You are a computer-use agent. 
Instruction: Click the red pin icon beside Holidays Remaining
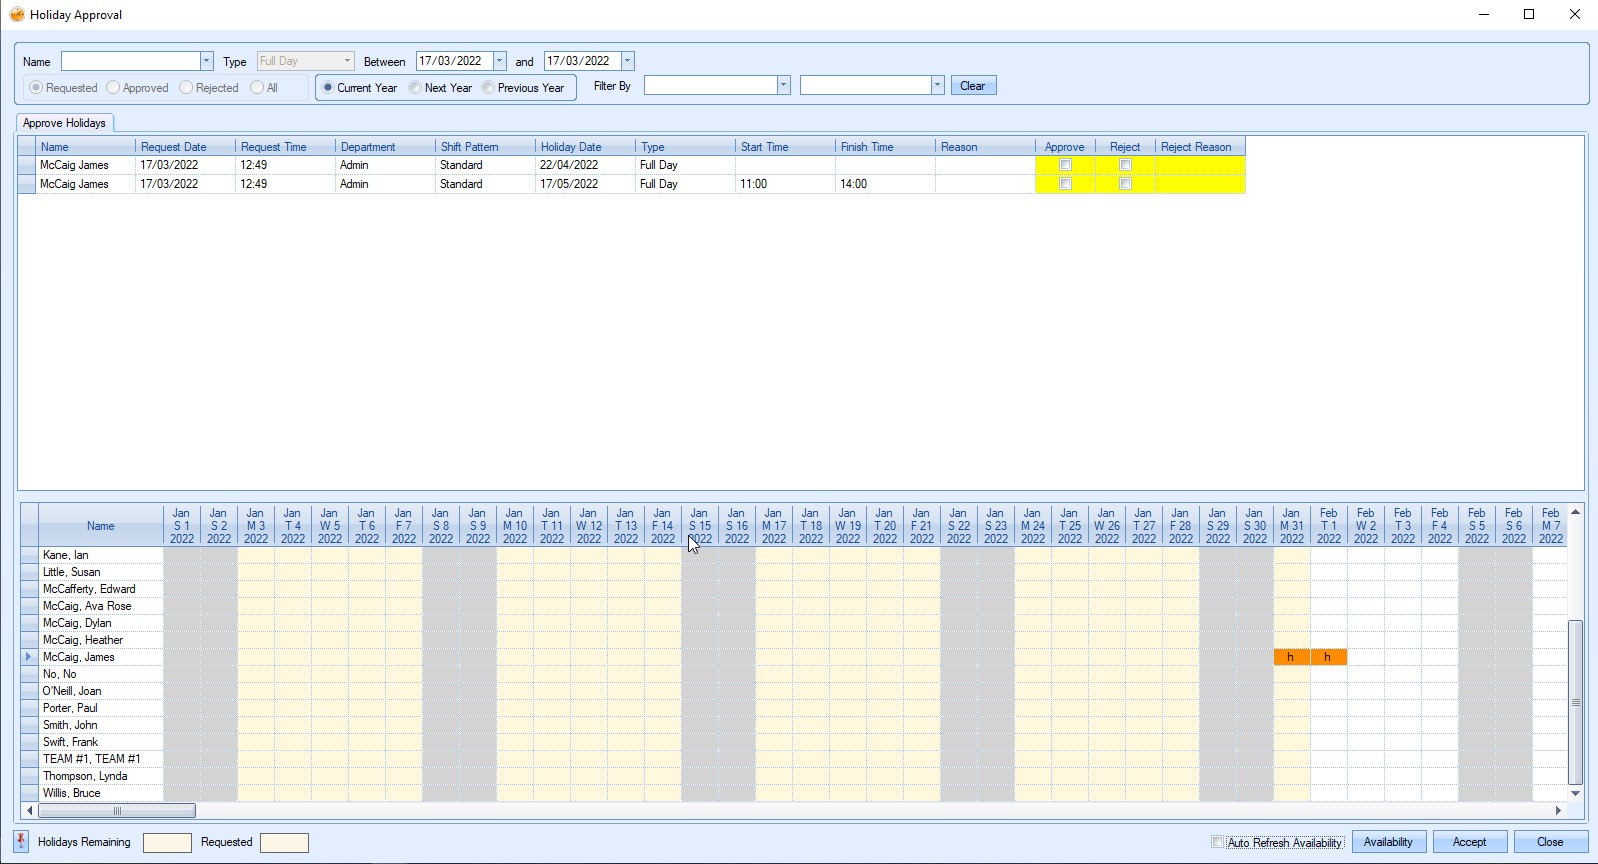[21, 841]
